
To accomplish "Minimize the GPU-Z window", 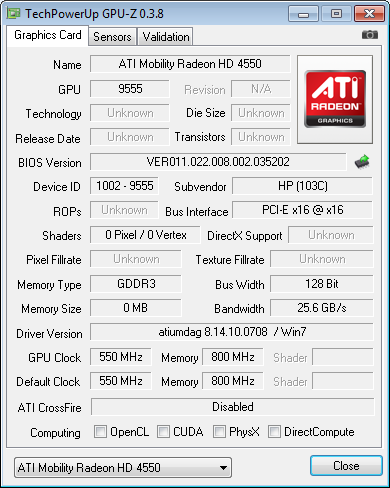I will 303,14.
